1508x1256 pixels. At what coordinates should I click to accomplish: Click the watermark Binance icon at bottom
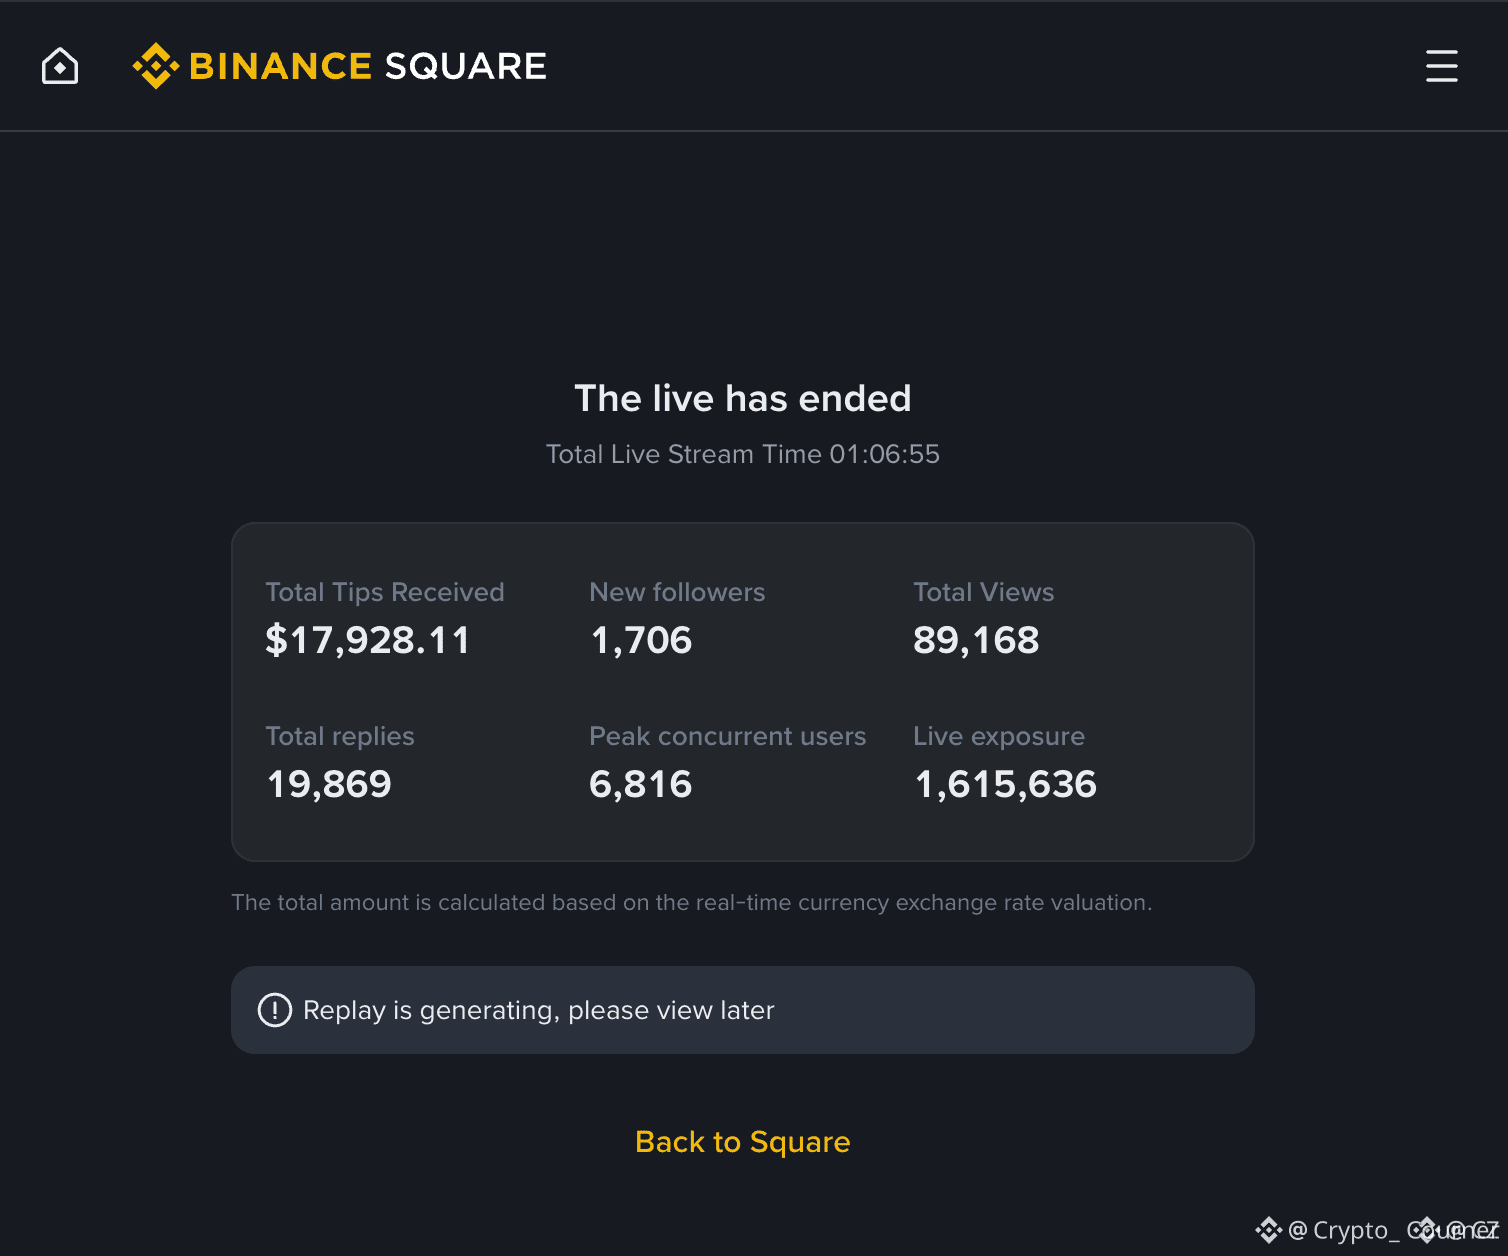[1269, 1230]
